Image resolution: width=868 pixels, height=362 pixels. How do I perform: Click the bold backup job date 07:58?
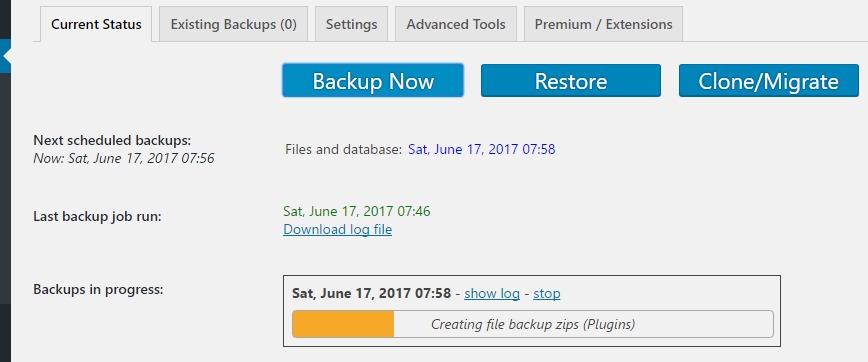371,293
